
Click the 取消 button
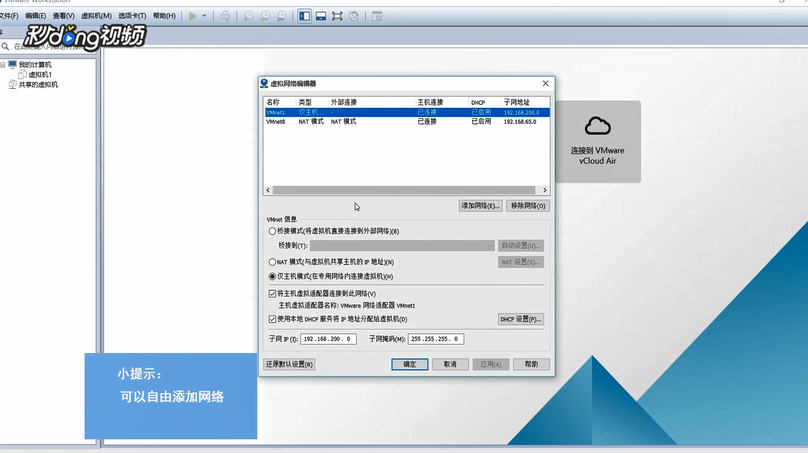click(450, 364)
